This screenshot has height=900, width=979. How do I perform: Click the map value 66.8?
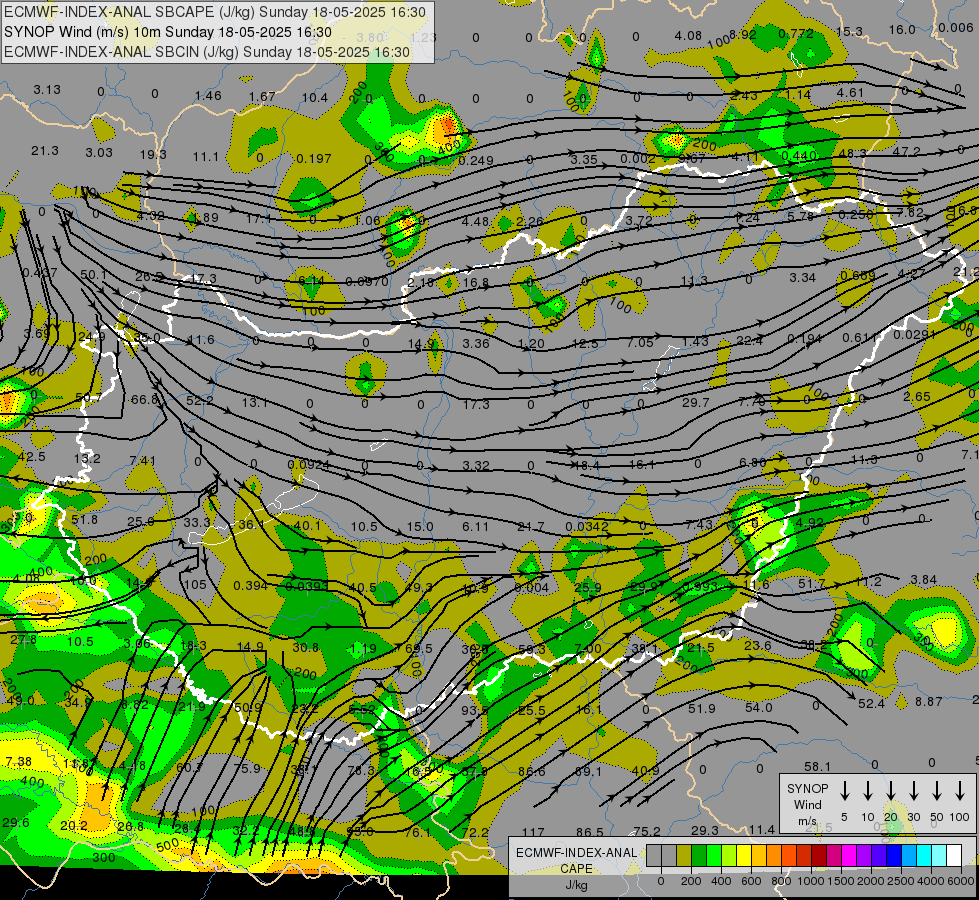coord(143,399)
